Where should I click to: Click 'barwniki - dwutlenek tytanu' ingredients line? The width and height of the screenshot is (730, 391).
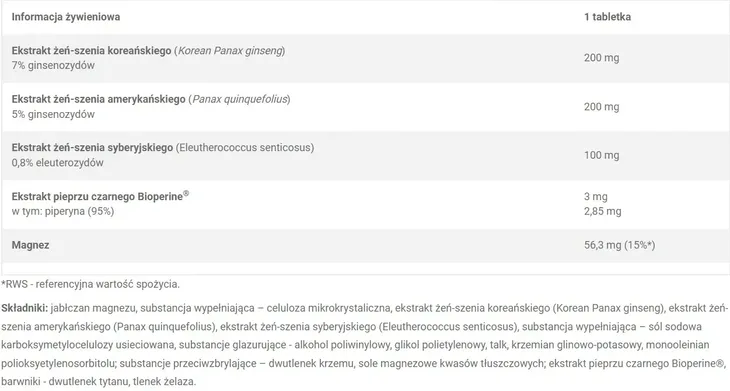(x=65, y=381)
